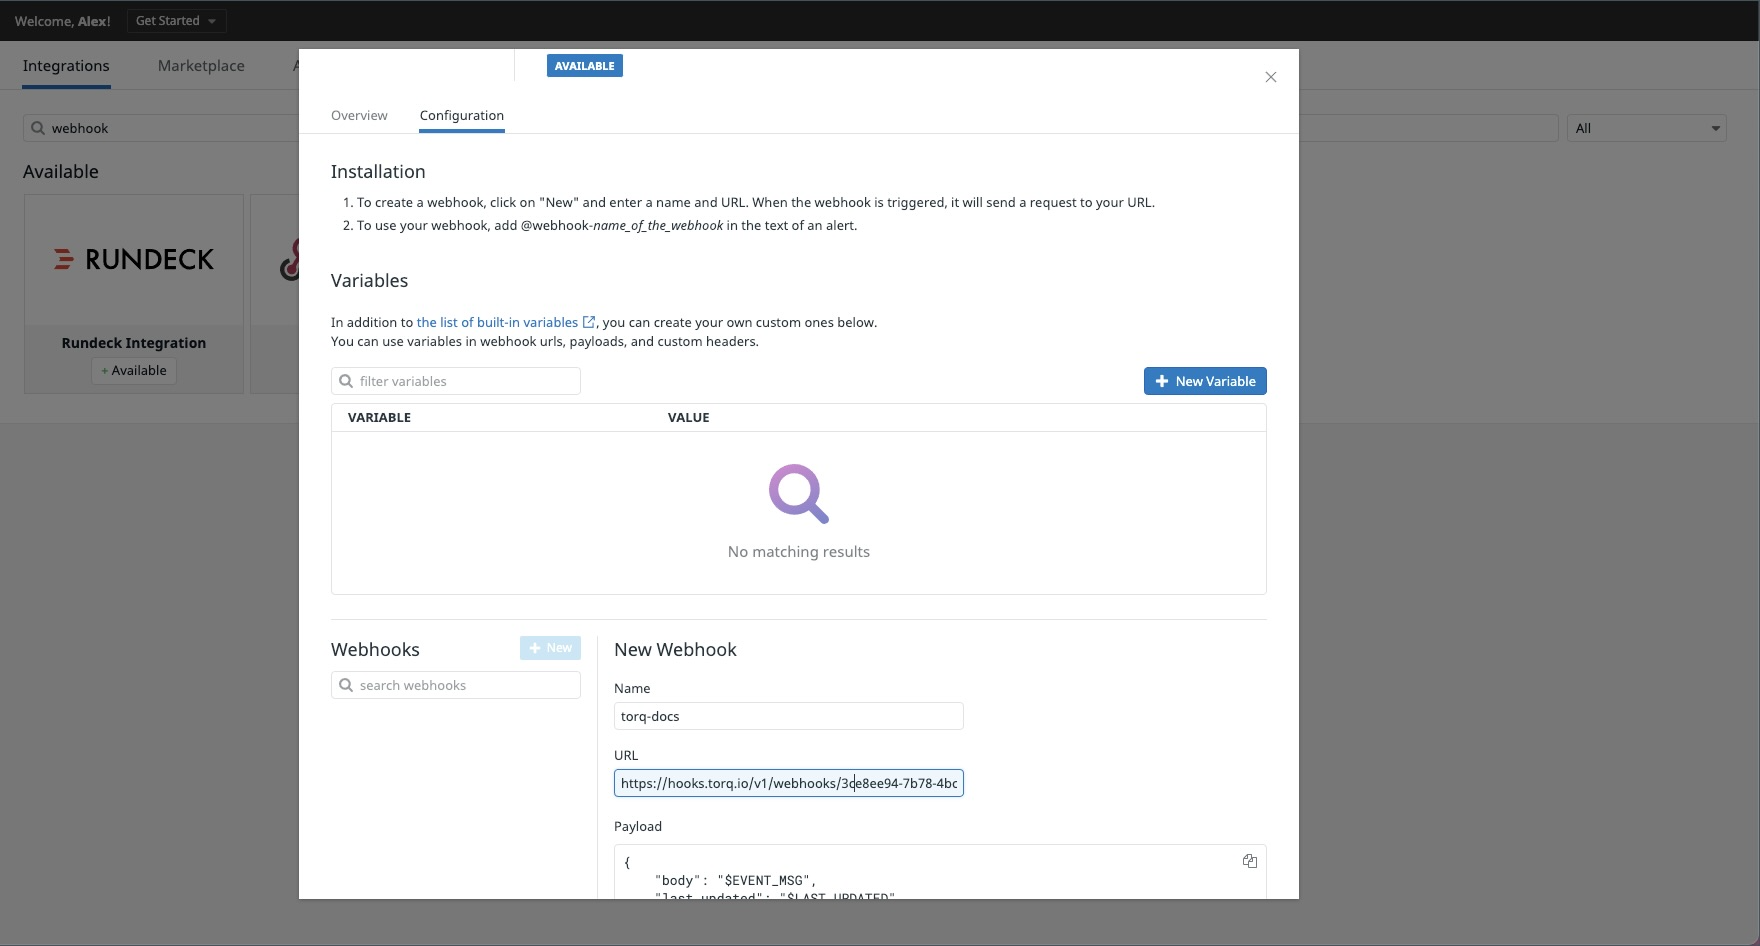Open the Integrations tab in background page
1760x946 pixels.
[x=66, y=66]
